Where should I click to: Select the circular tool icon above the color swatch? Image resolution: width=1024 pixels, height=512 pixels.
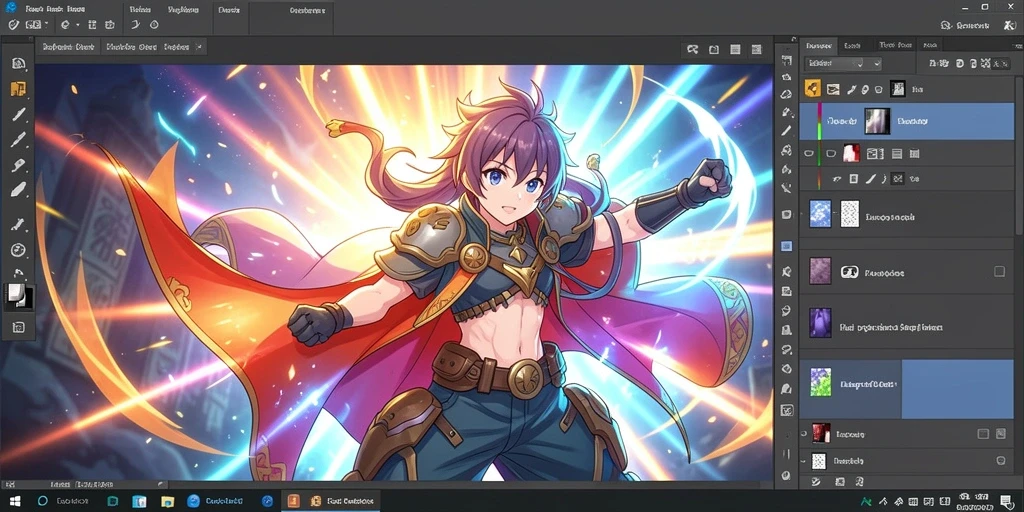pos(18,250)
